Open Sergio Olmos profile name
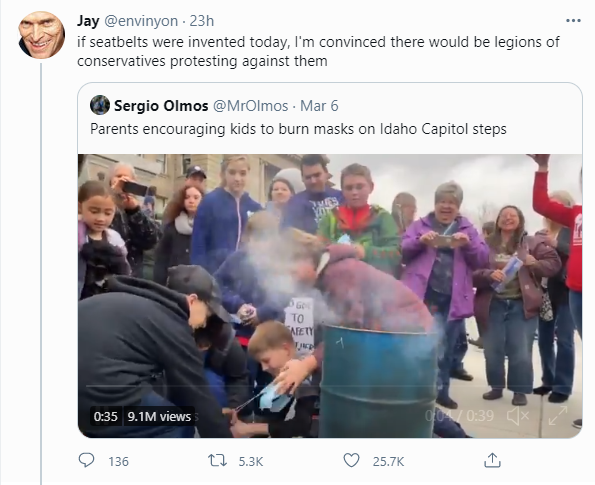This screenshot has height=485, width=595. 161,106
